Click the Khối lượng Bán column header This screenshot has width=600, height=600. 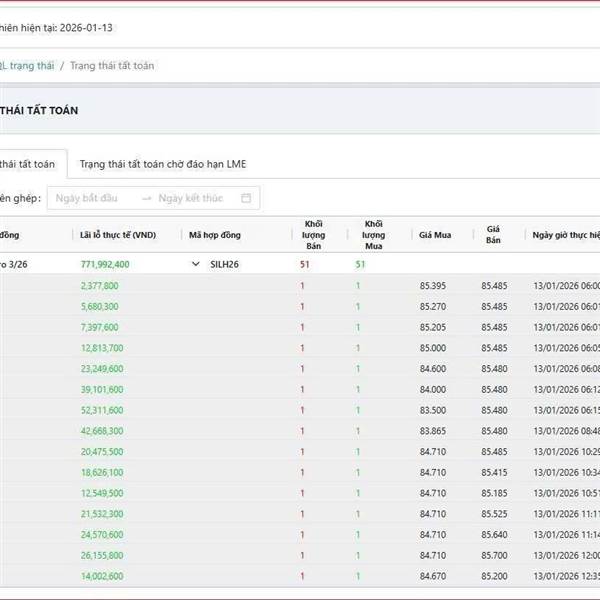click(314, 235)
